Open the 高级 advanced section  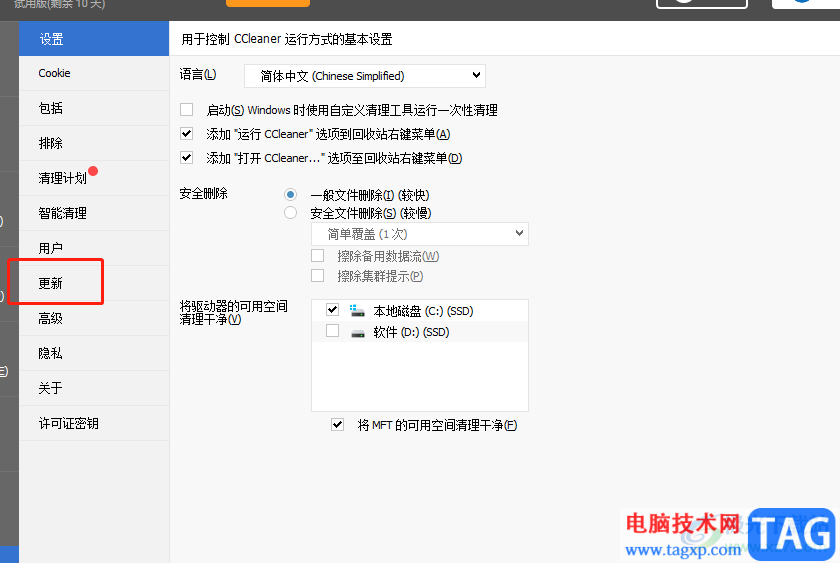coord(94,318)
